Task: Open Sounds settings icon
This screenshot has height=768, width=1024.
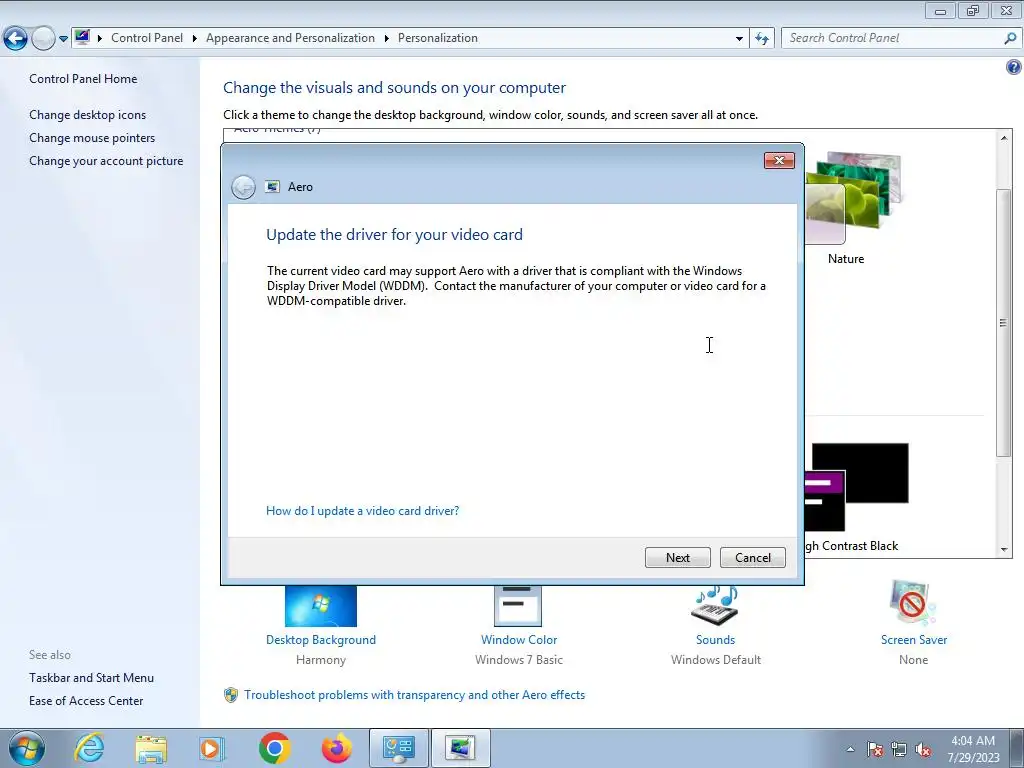Action: point(714,606)
